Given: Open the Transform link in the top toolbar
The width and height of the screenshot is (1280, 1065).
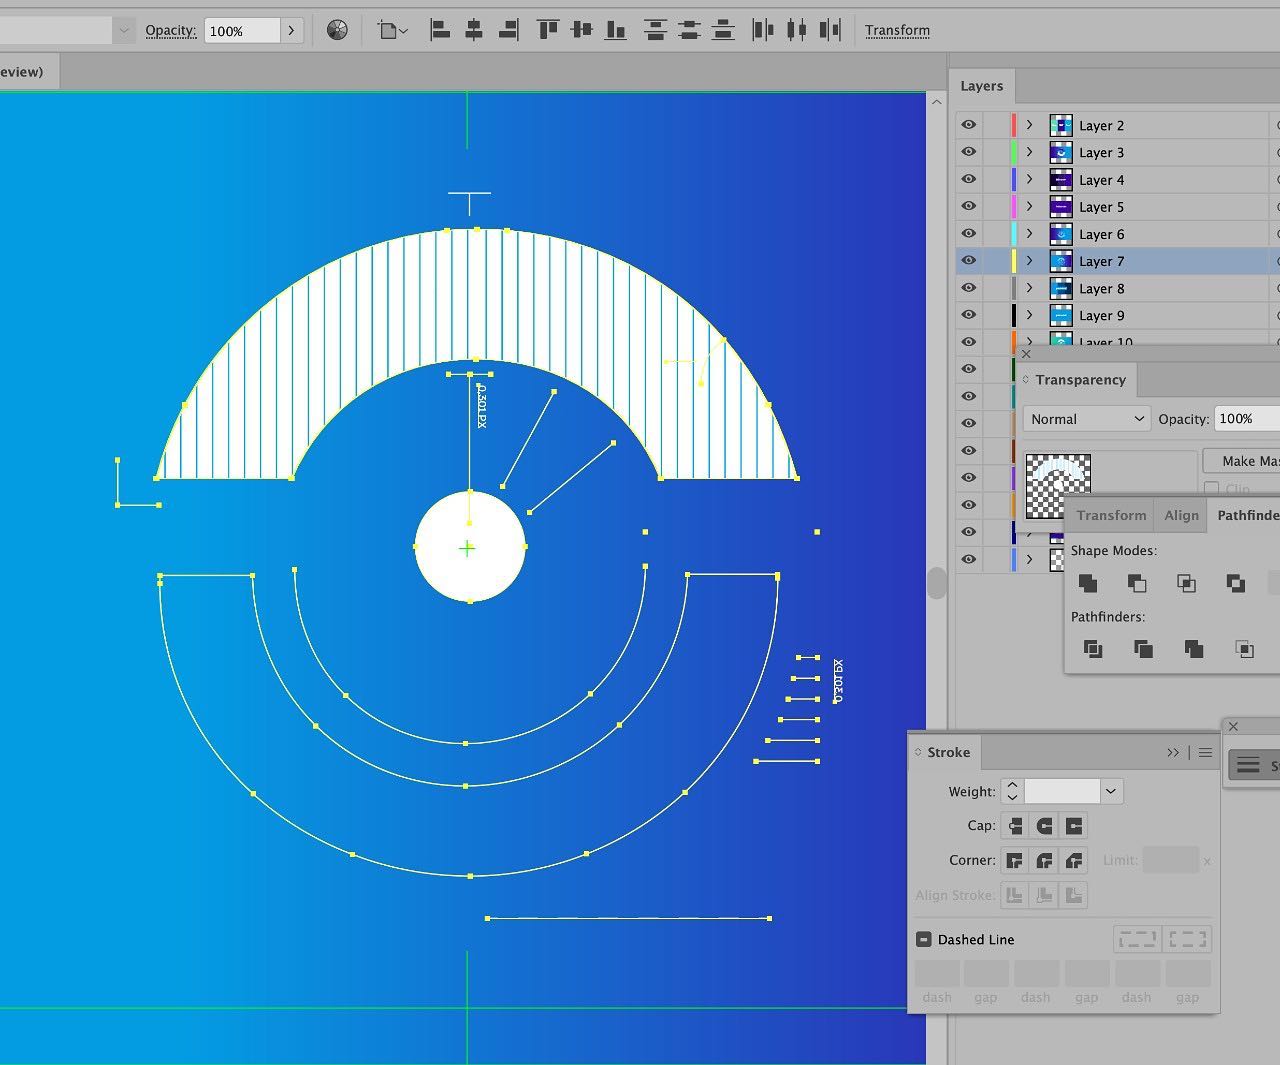Looking at the screenshot, I should pos(897,30).
